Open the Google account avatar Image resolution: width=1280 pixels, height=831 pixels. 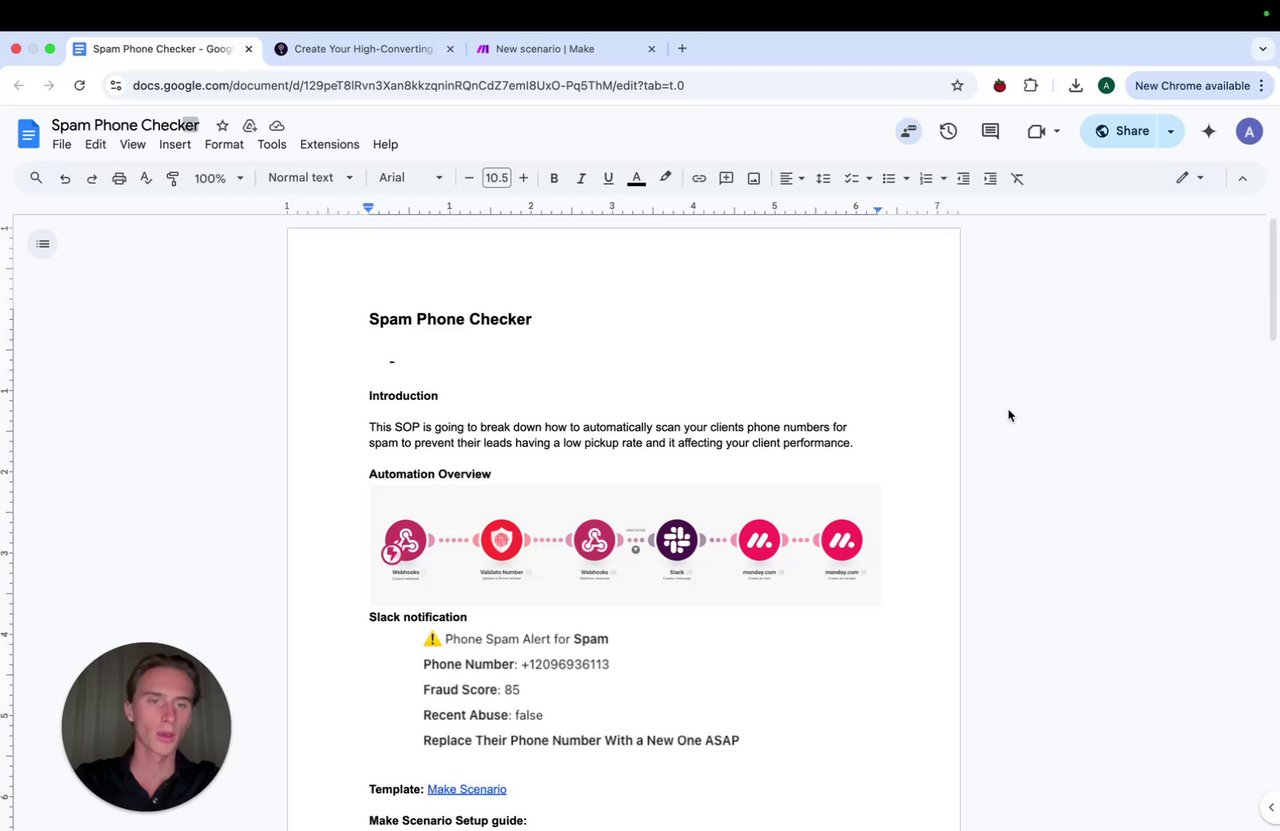(x=1249, y=131)
